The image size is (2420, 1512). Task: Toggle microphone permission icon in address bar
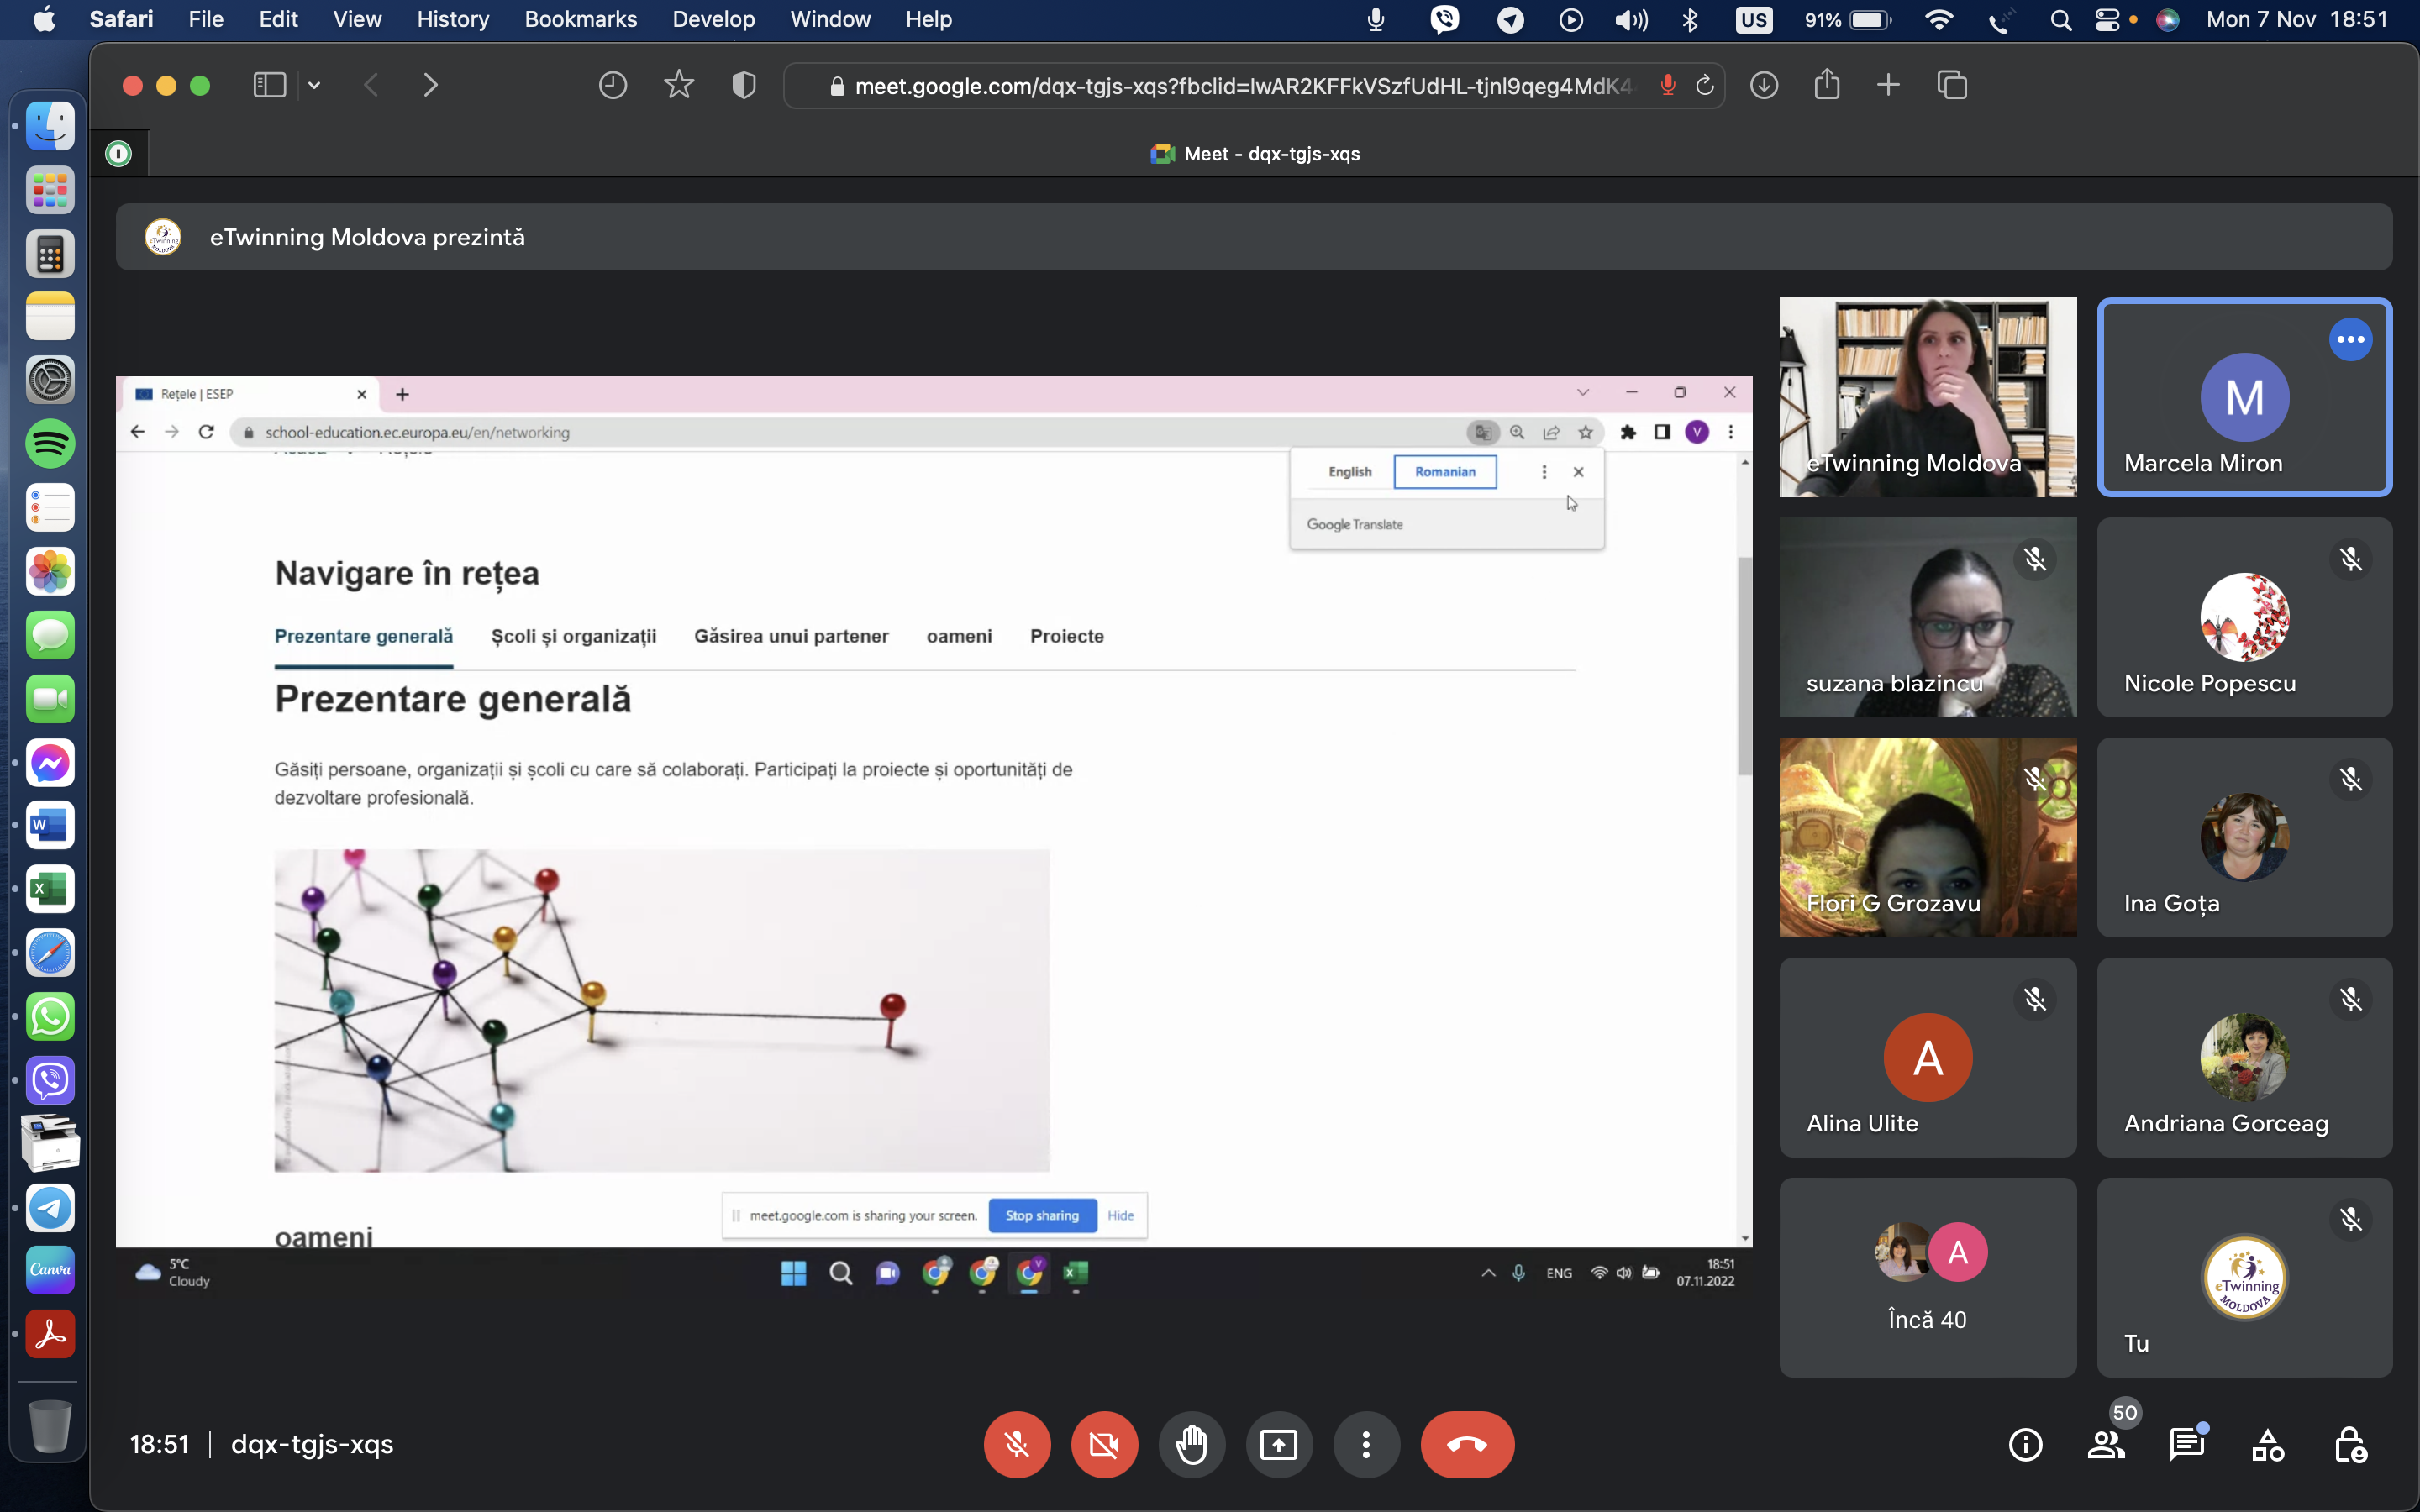click(x=1667, y=86)
